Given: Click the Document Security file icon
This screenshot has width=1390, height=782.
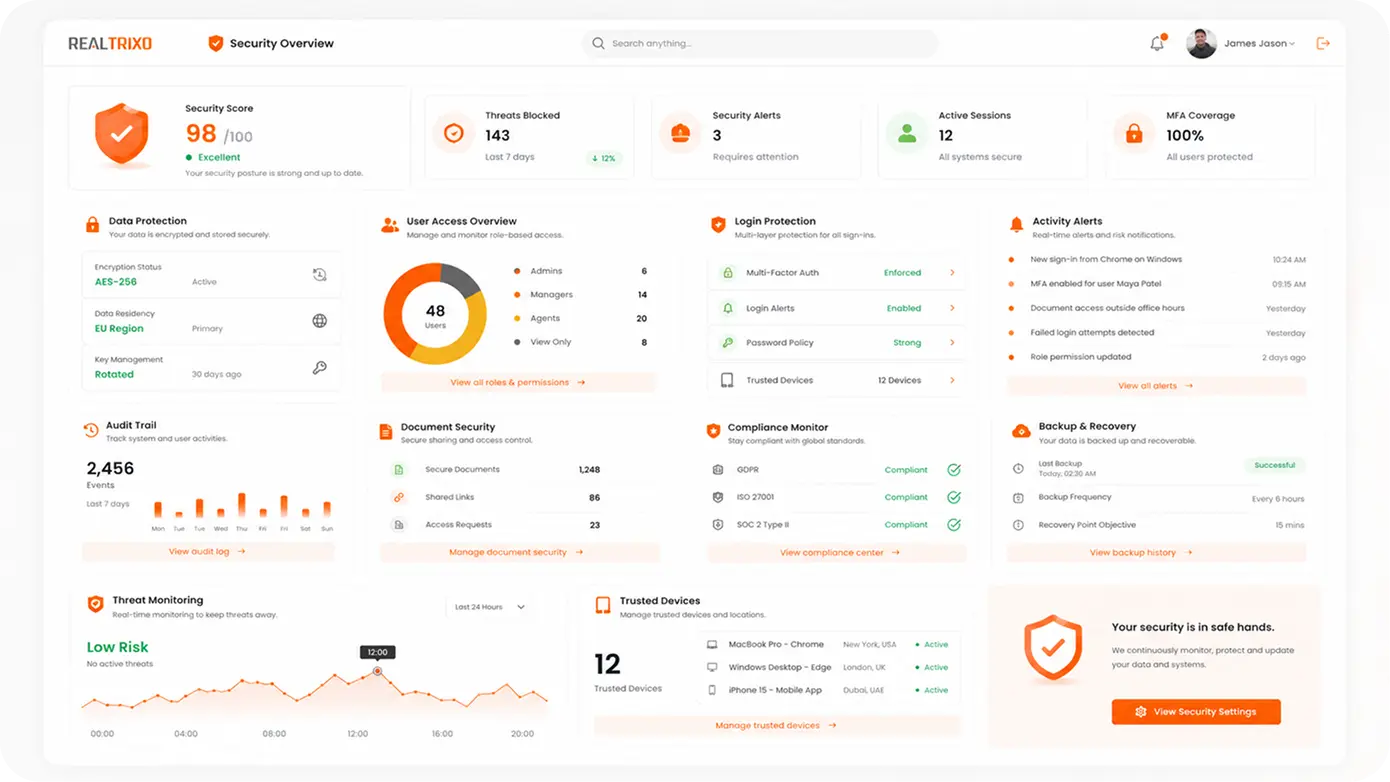Looking at the screenshot, I should click(x=386, y=432).
